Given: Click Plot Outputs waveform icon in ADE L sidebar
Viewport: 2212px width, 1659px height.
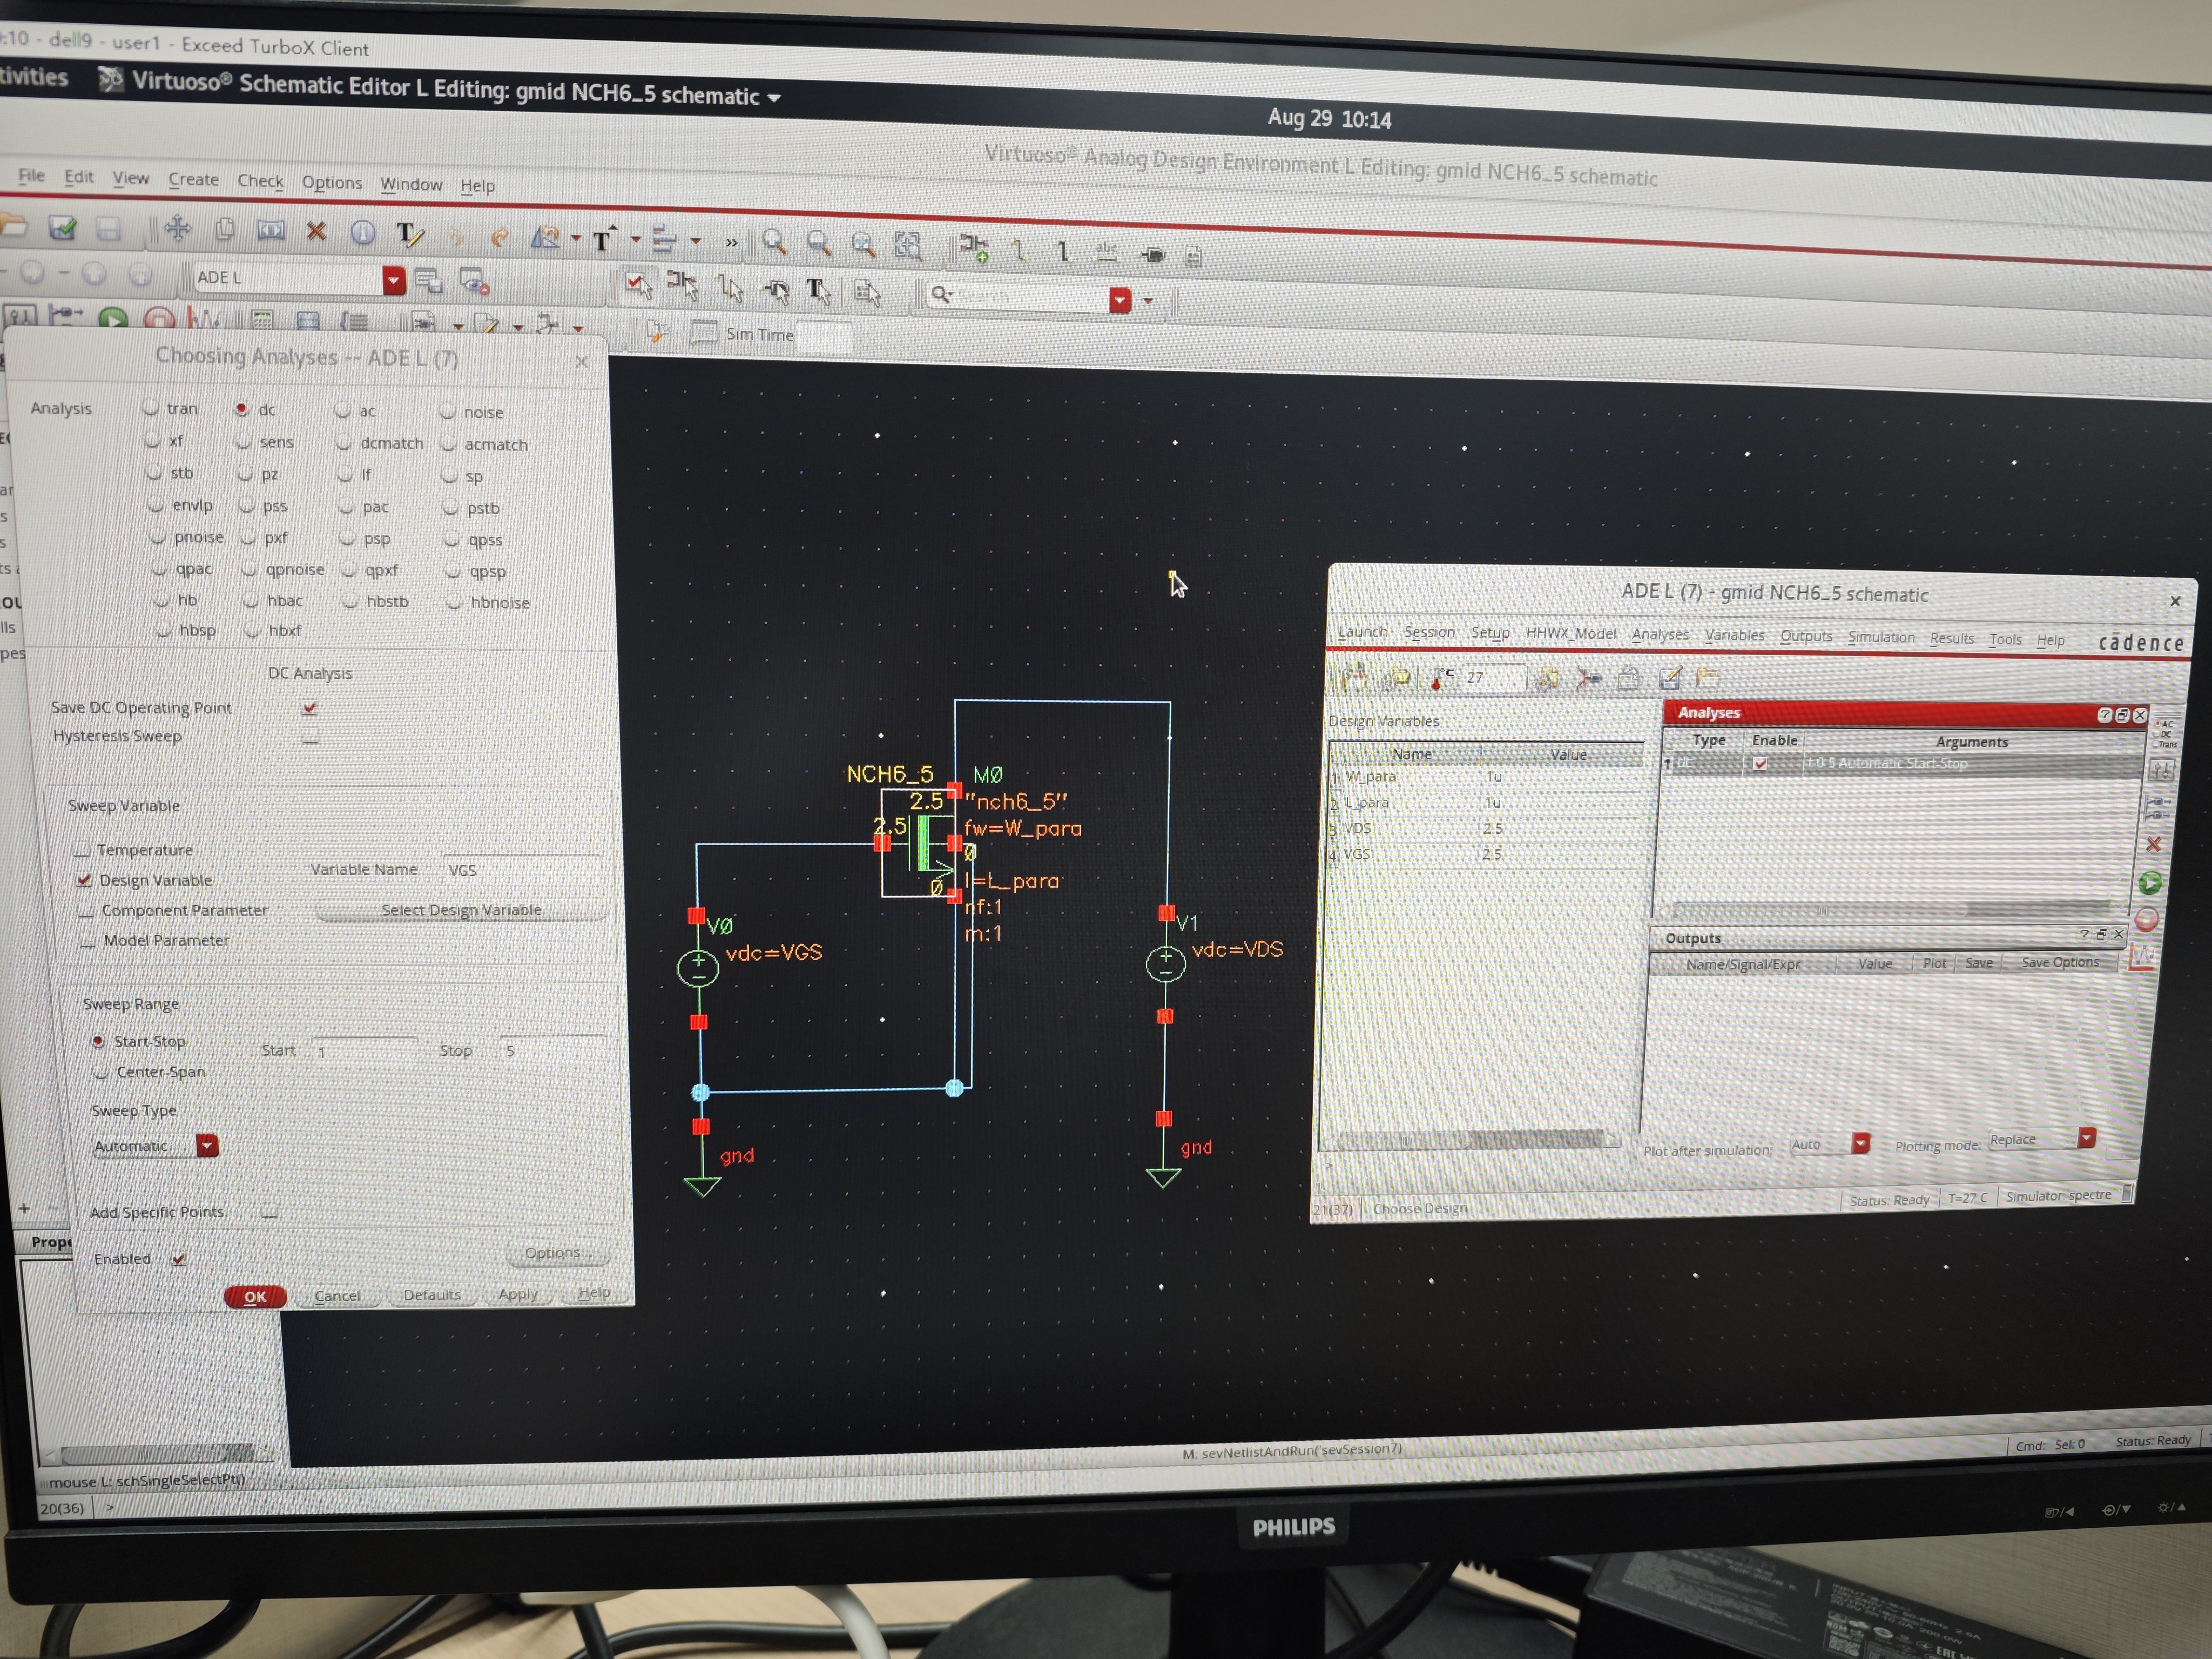Looking at the screenshot, I should (x=2142, y=957).
